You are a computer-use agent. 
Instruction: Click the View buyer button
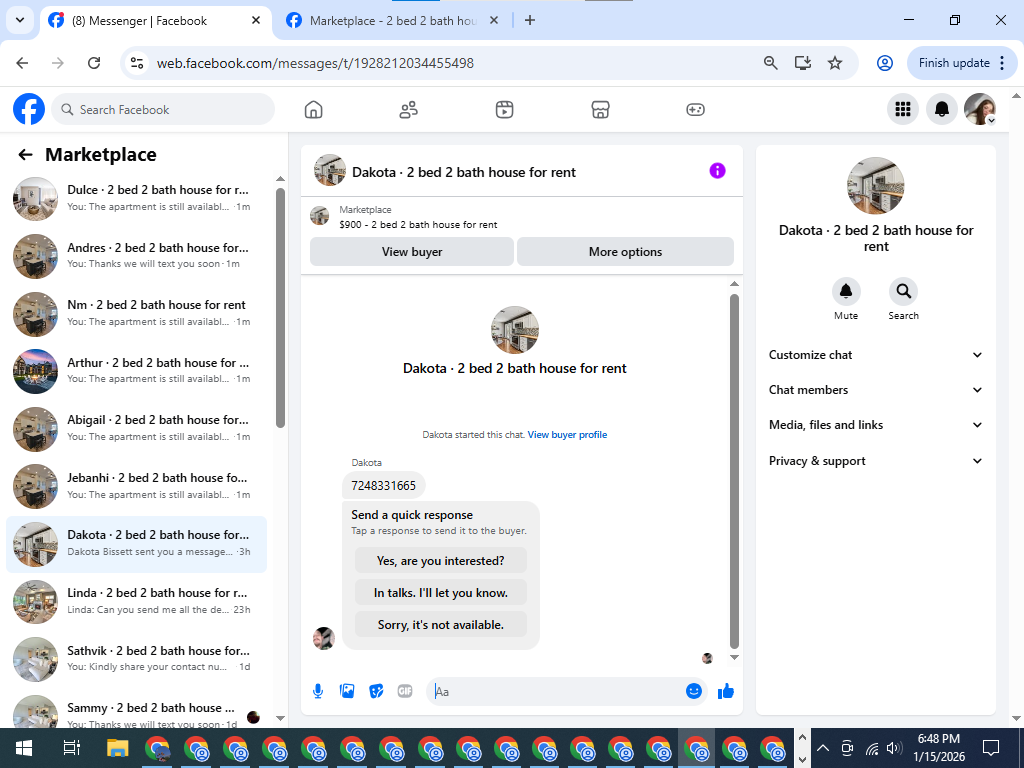pos(411,251)
